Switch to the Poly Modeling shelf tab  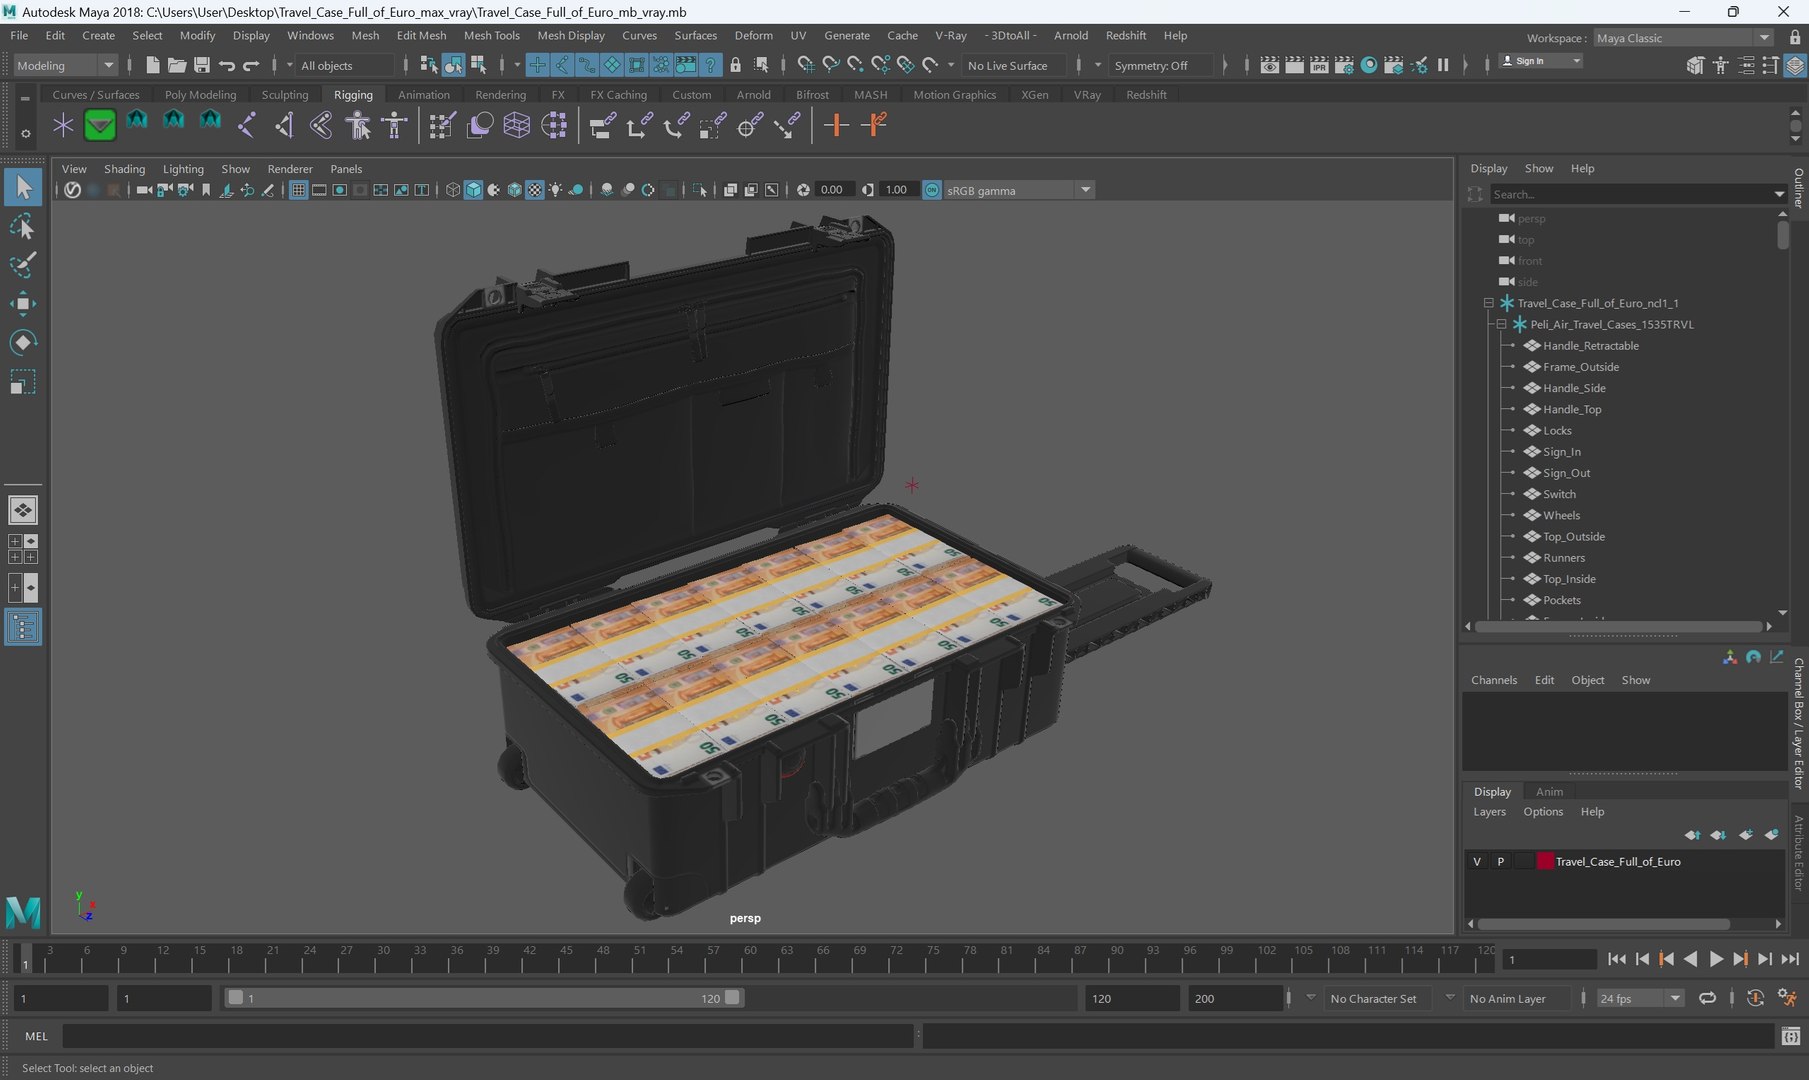coord(200,95)
